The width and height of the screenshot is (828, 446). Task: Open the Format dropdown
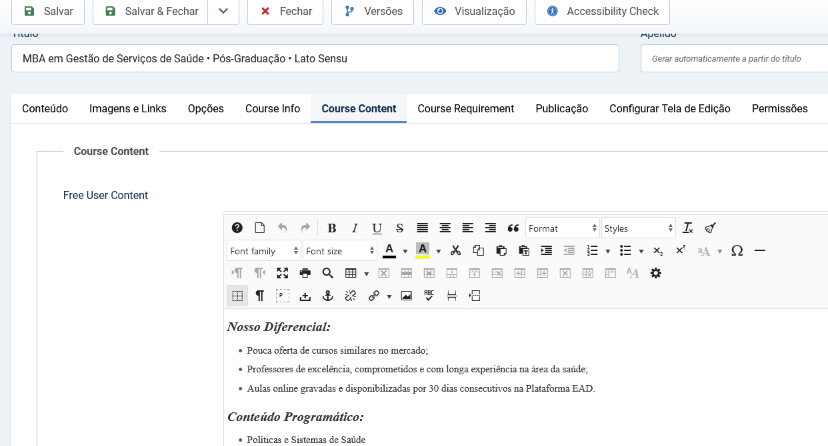pos(561,228)
